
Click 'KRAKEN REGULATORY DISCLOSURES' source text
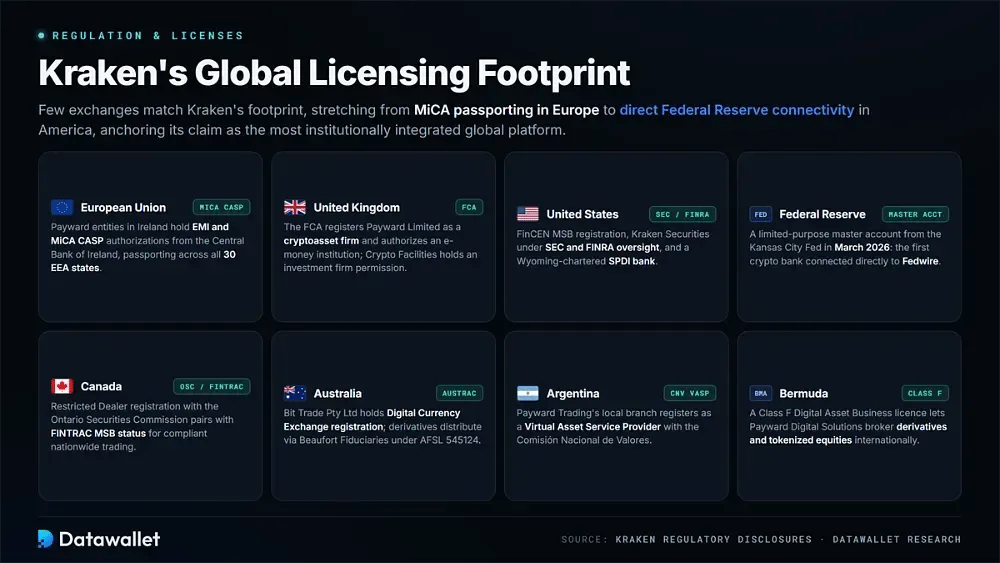pos(714,539)
